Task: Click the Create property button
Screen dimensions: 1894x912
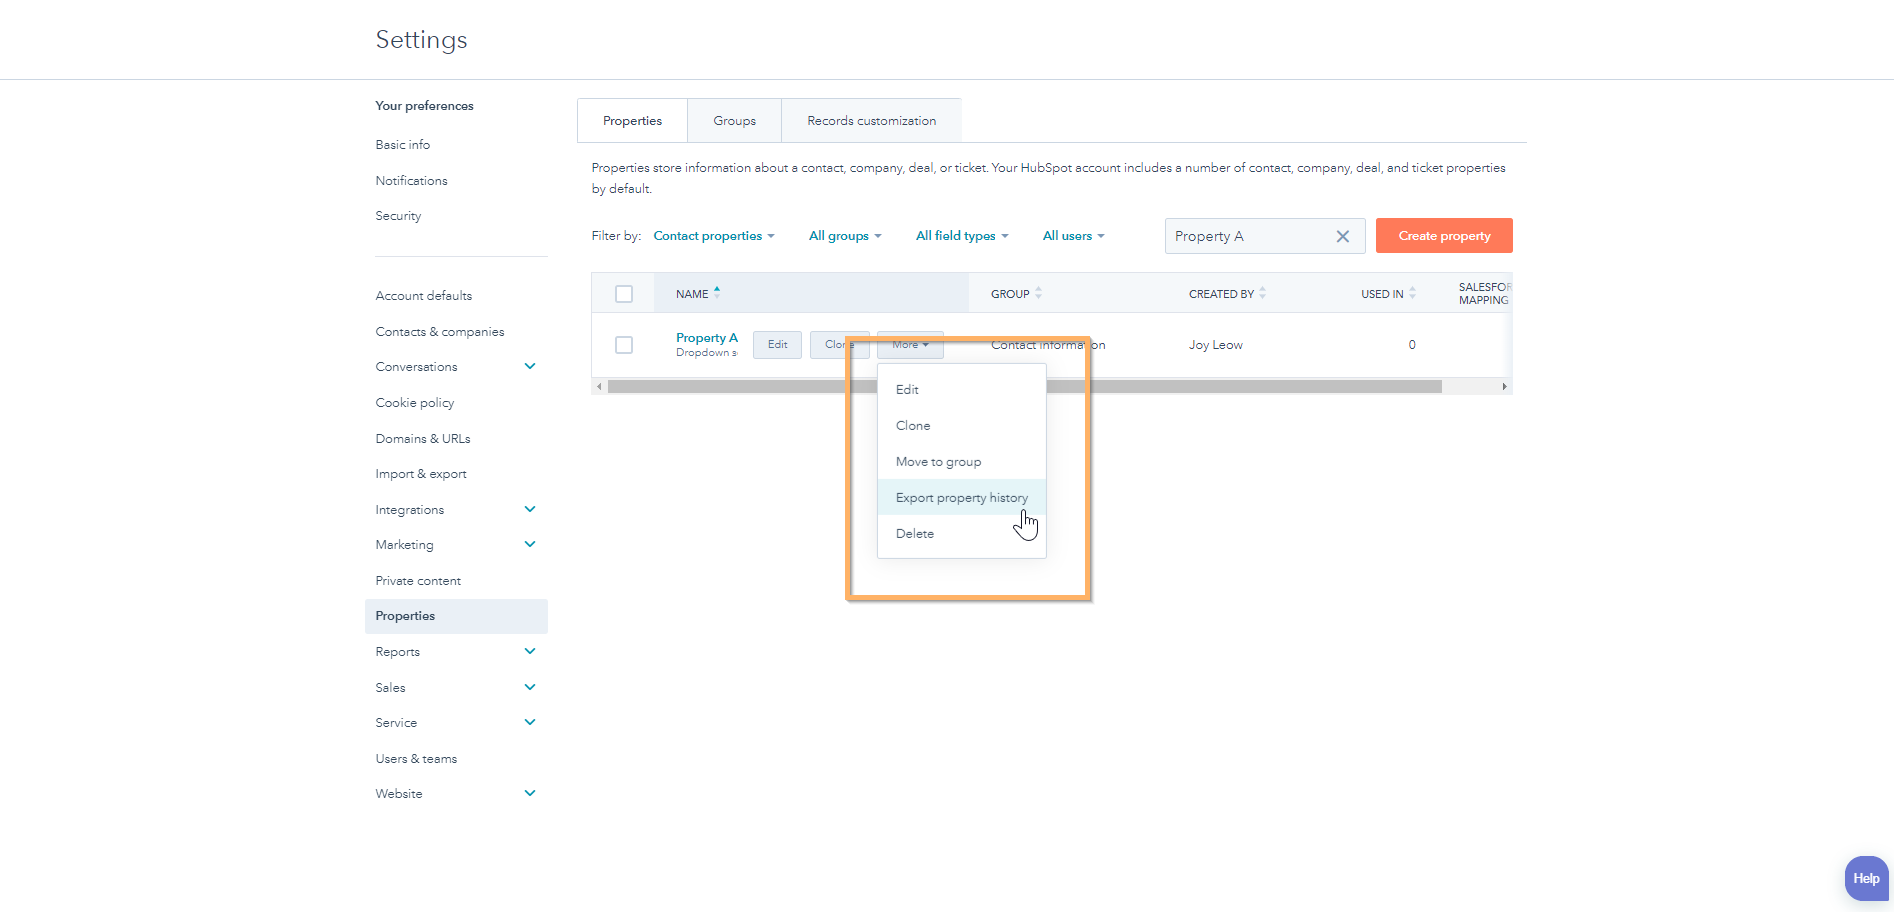Action: (x=1443, y=235)
